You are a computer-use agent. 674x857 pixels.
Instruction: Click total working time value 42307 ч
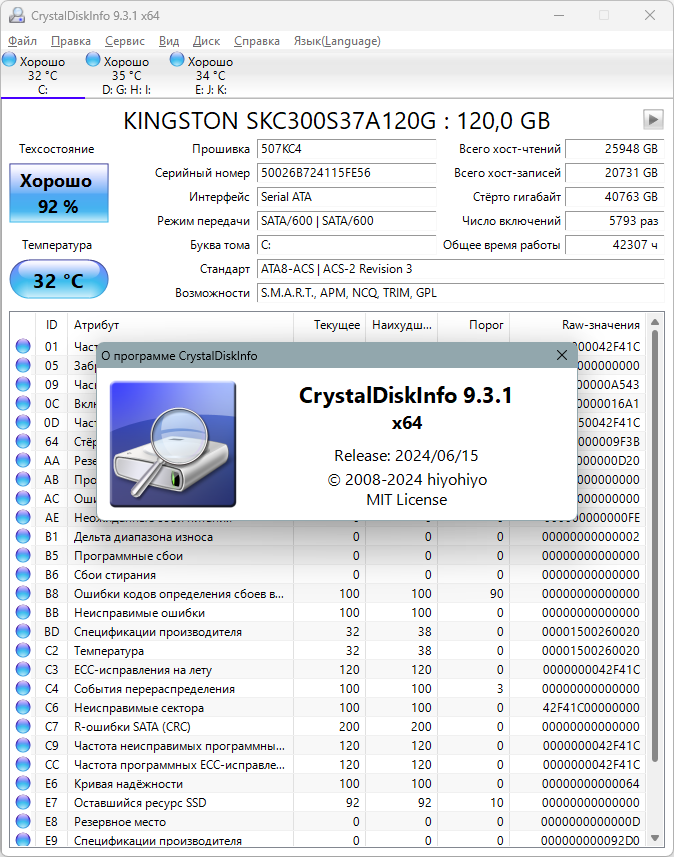pyautogui.click(x=614, y=245)
